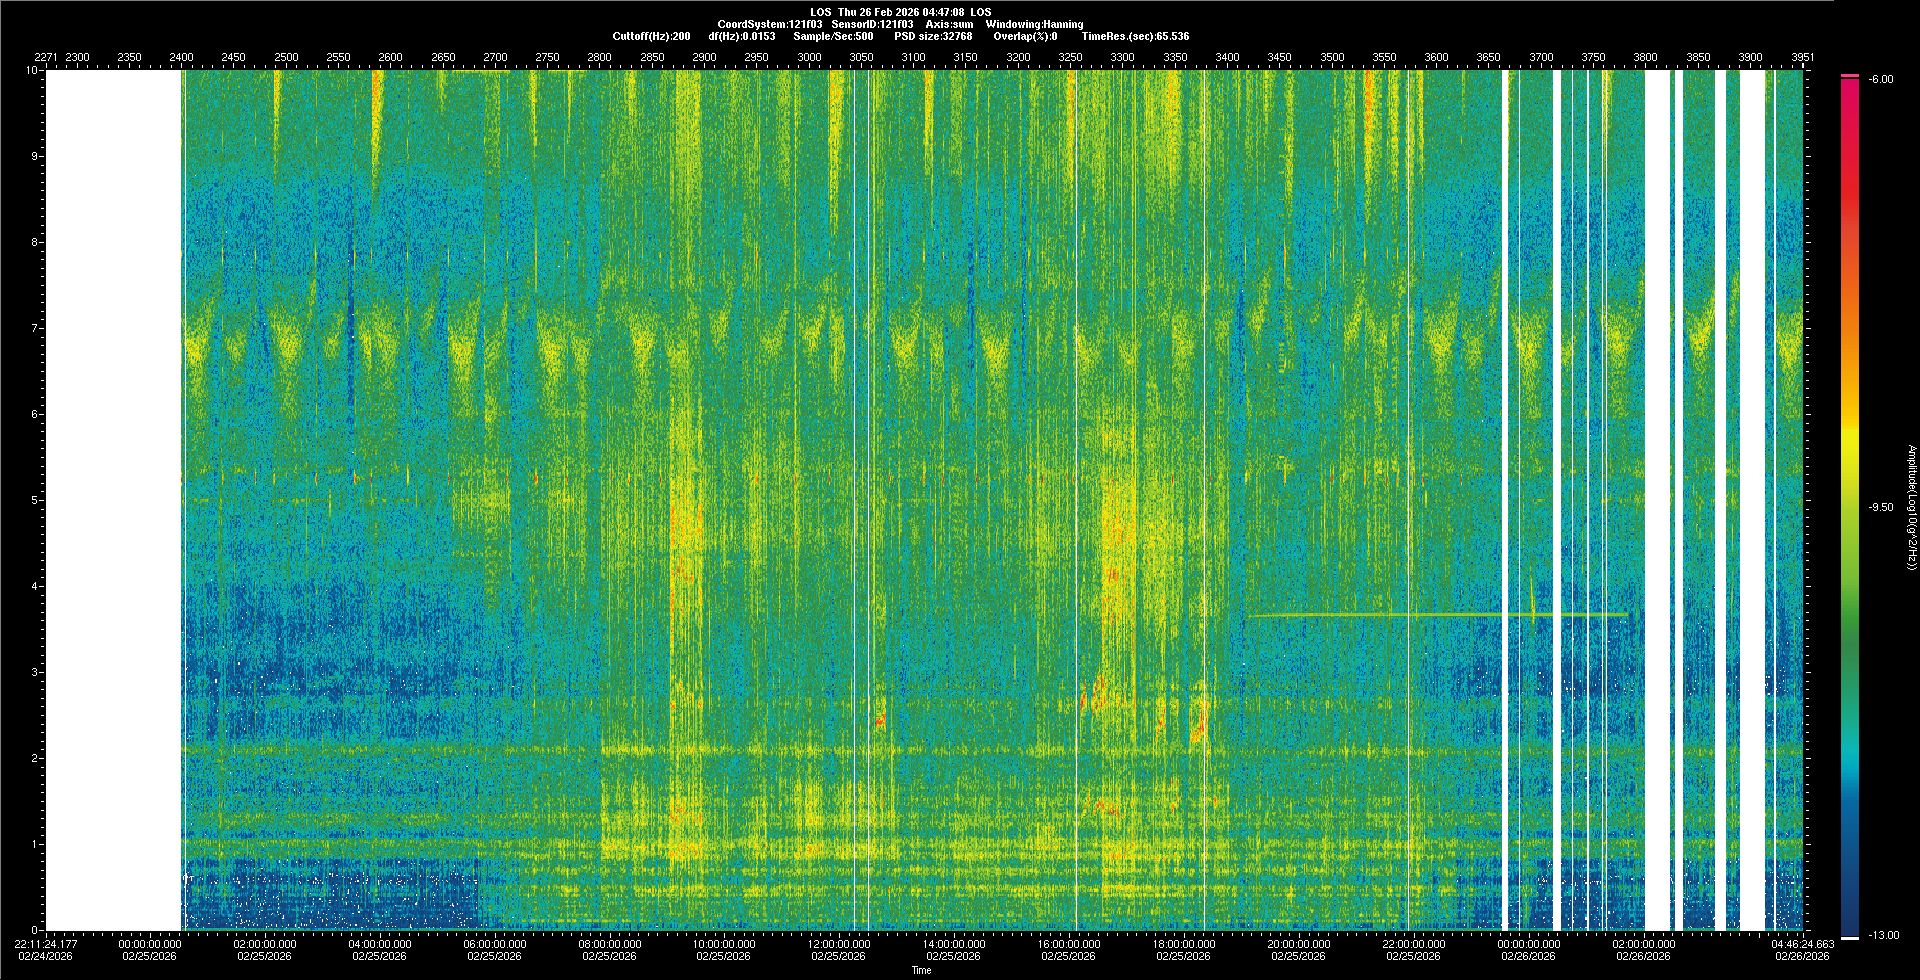Click the -6.00 label on the colorbar
The image size is (1920, 980).
click(x=1880, y=79)
